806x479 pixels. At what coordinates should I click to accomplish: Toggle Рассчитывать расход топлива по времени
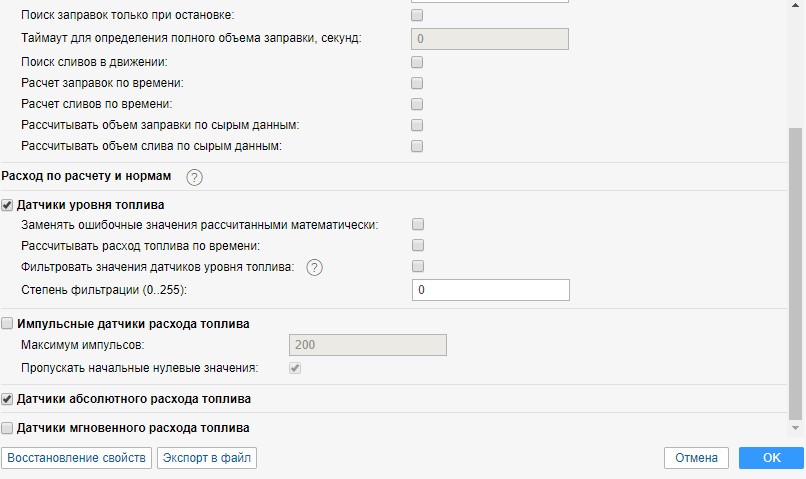[417, 246]
